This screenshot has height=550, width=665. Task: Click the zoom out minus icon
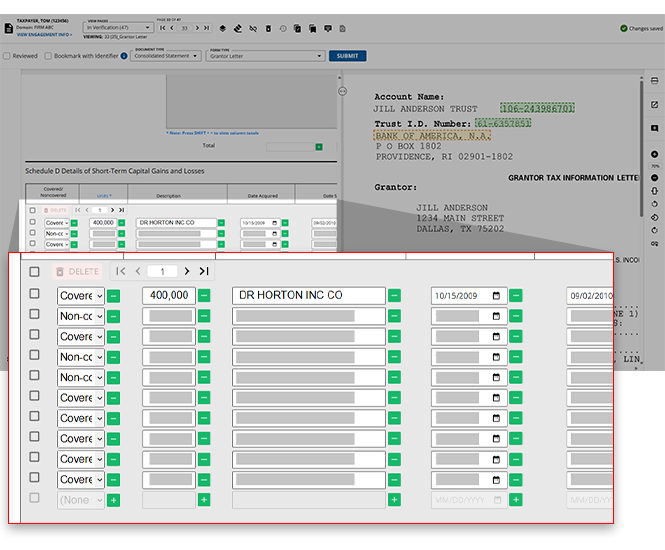click(654, 177)
